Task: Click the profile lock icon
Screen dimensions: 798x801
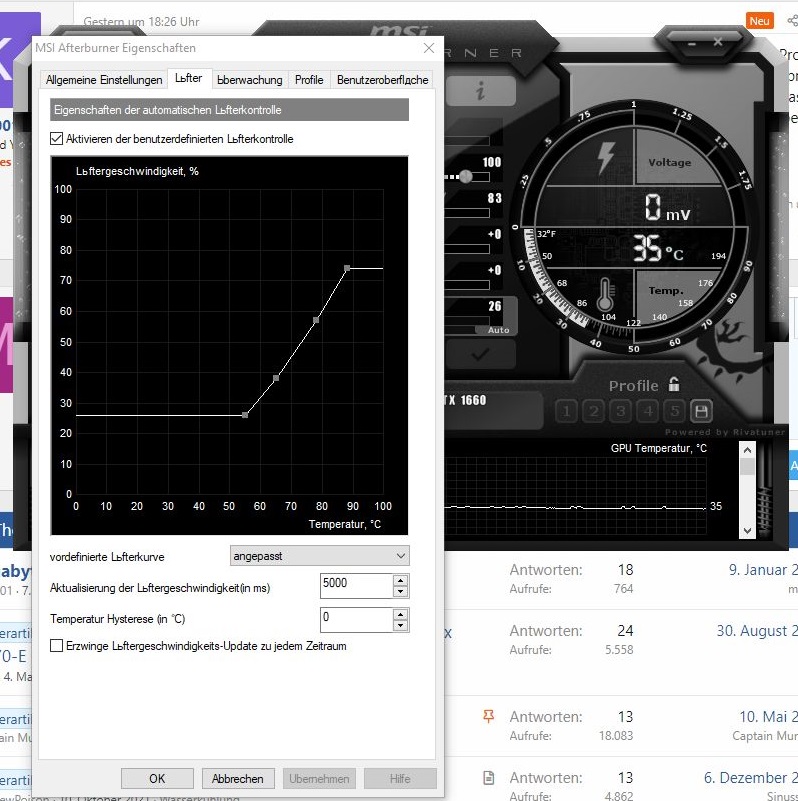Action: tap(674, 384)
